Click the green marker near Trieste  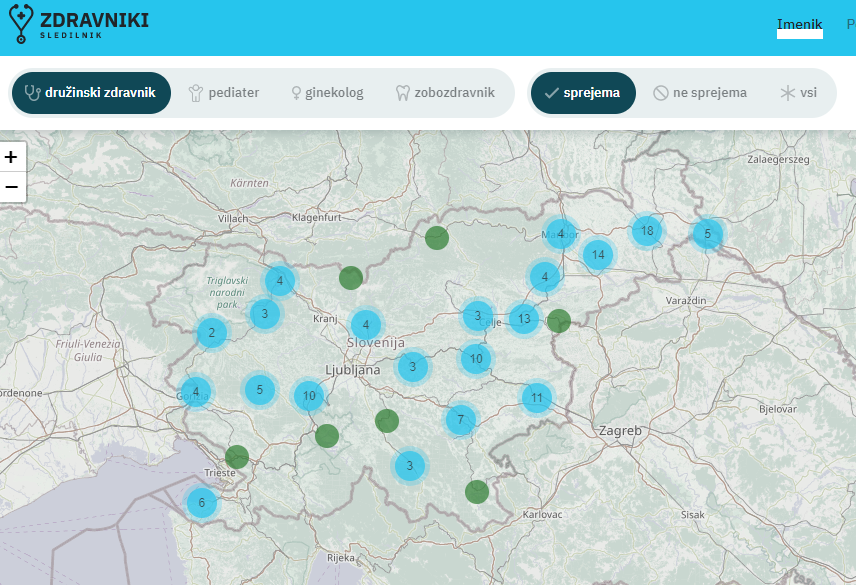(237, 457)
